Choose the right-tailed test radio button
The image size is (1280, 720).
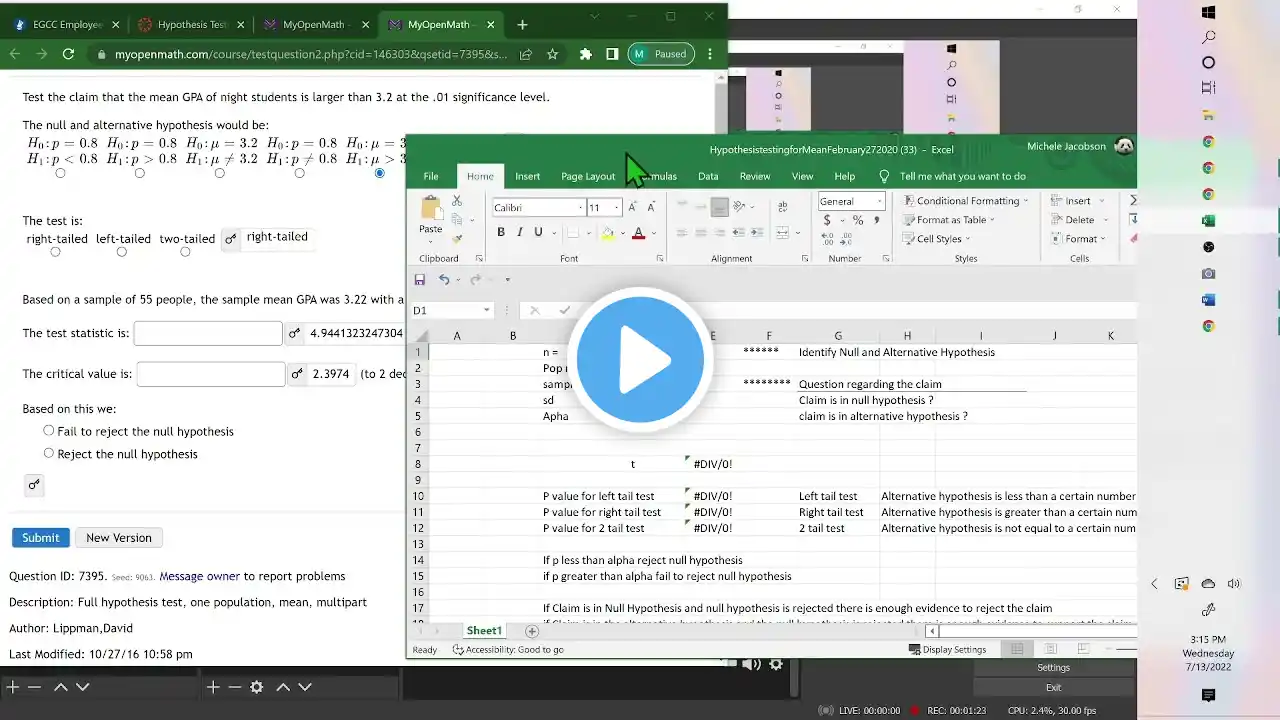[55, 252]
